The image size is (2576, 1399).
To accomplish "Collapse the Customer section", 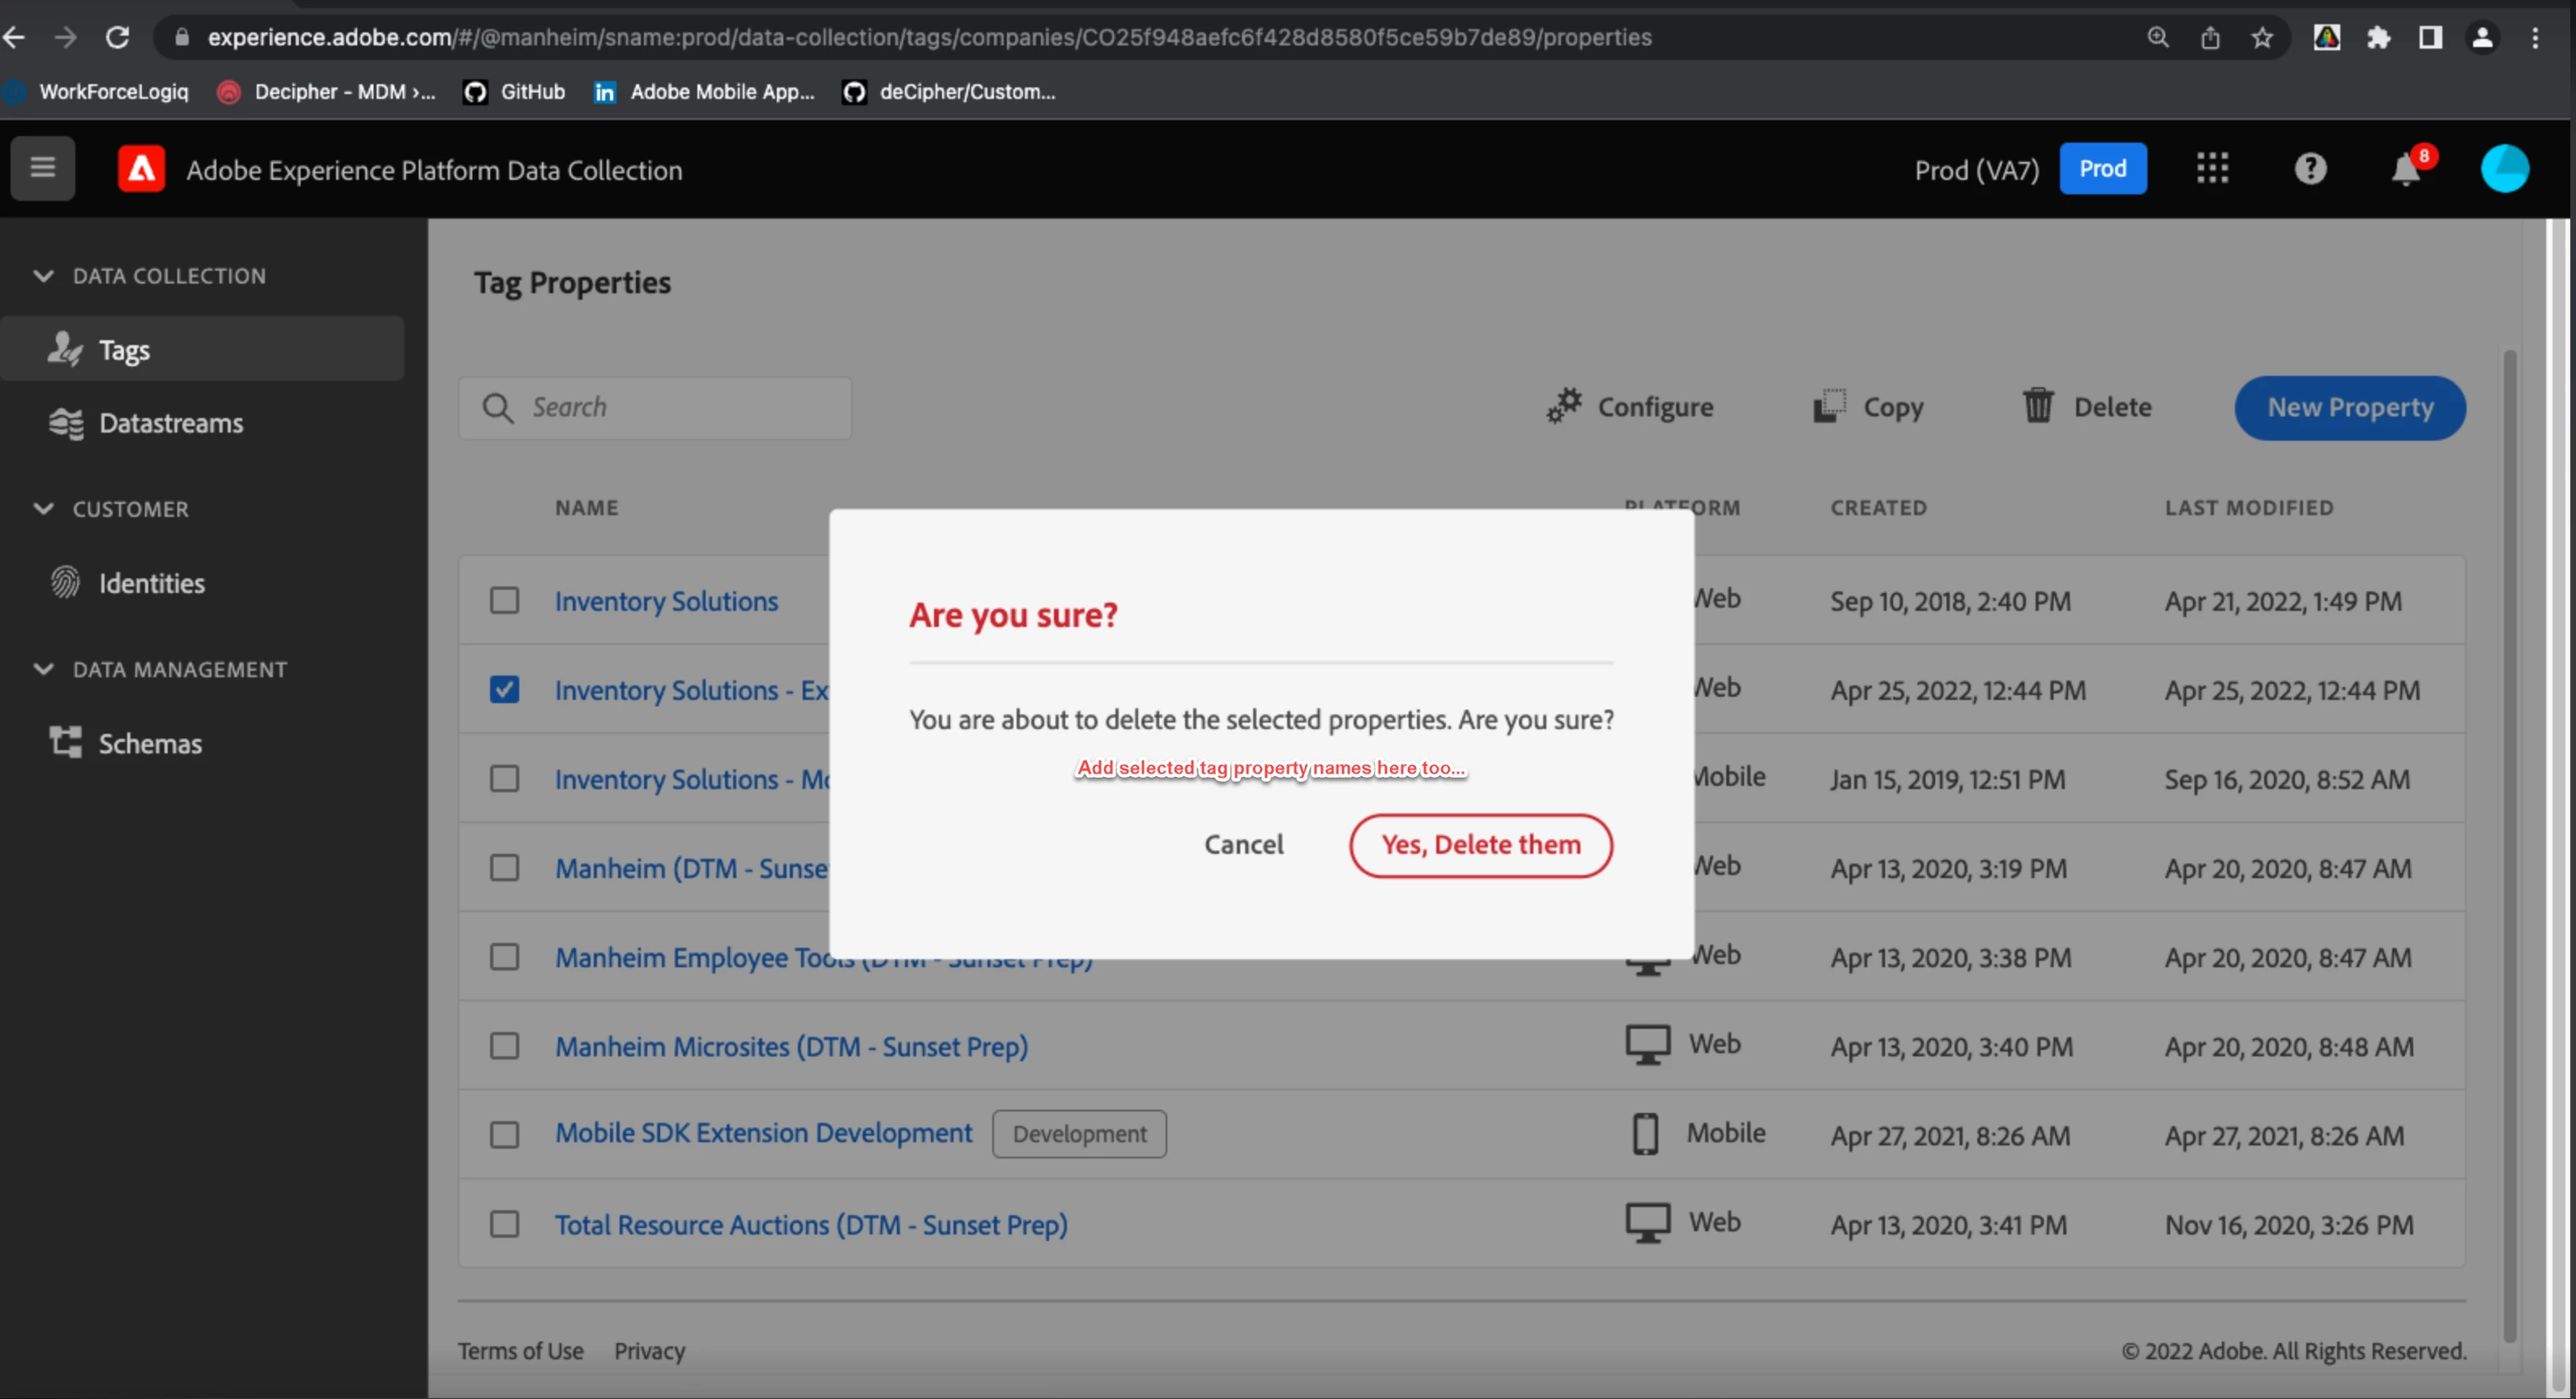I will click(x=43, y=508).
